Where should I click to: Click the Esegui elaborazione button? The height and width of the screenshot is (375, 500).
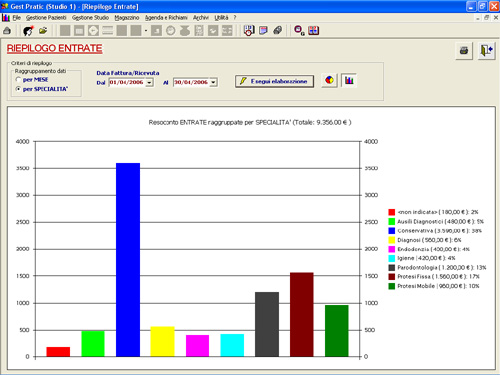(x=274, y=81)
